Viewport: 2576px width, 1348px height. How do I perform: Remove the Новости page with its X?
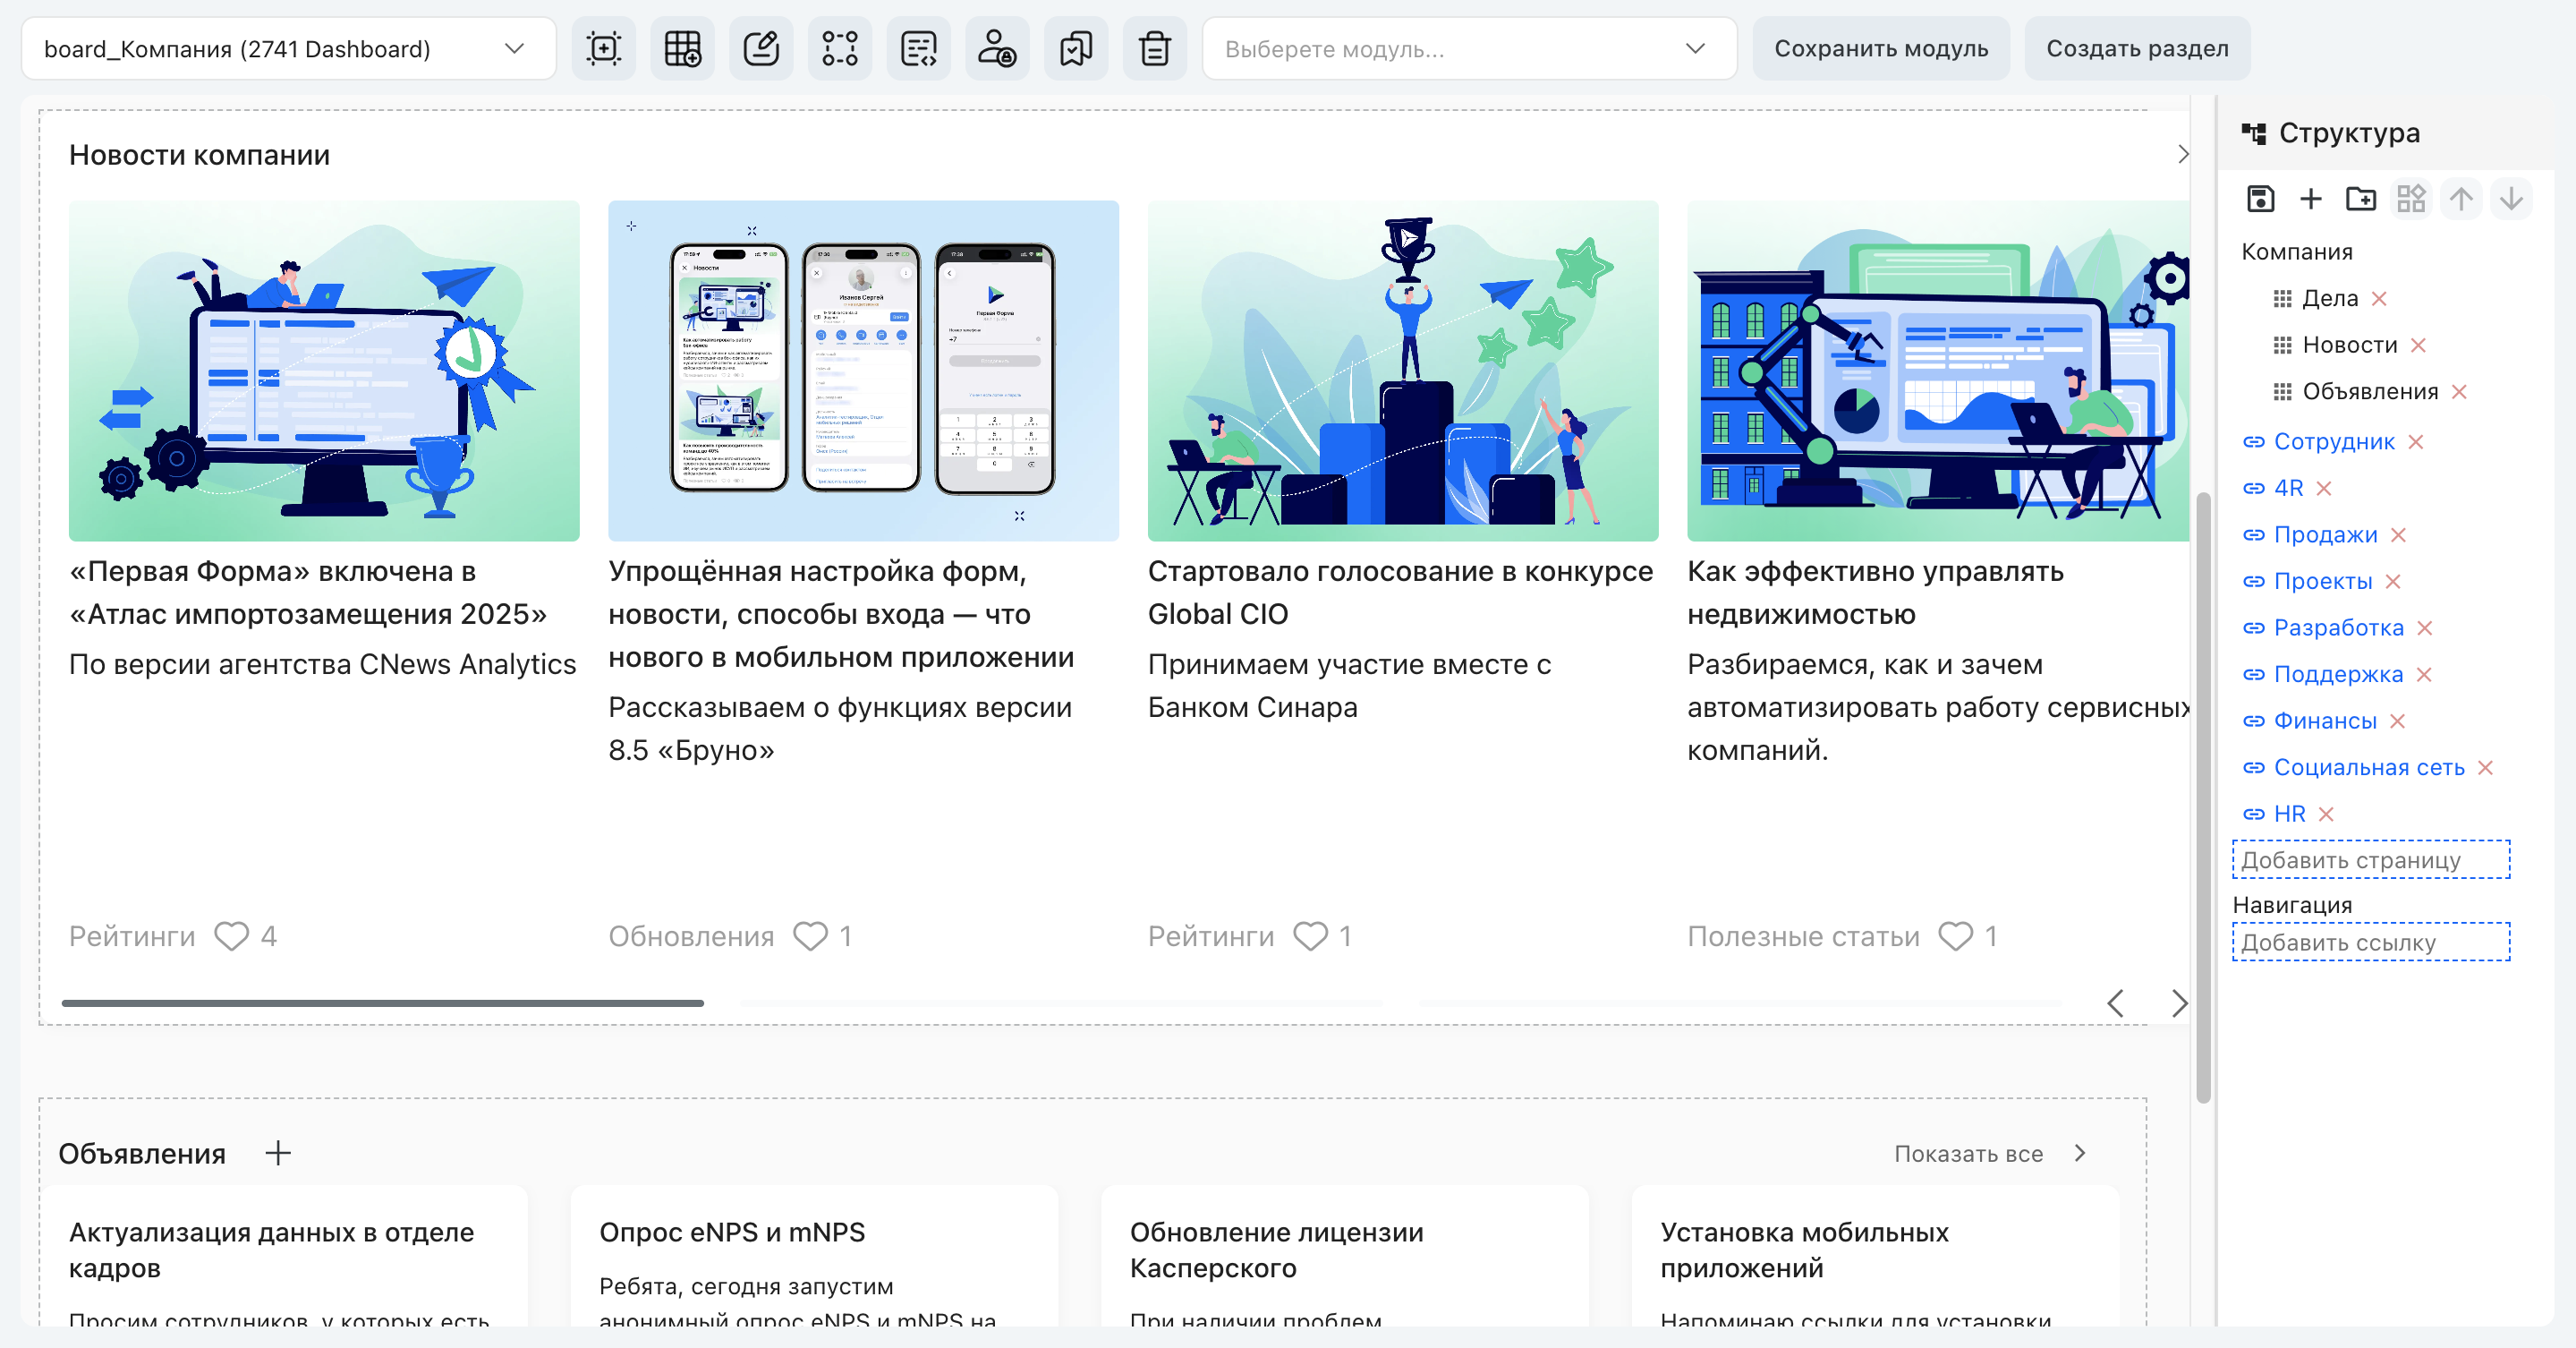click(2419, 345)
